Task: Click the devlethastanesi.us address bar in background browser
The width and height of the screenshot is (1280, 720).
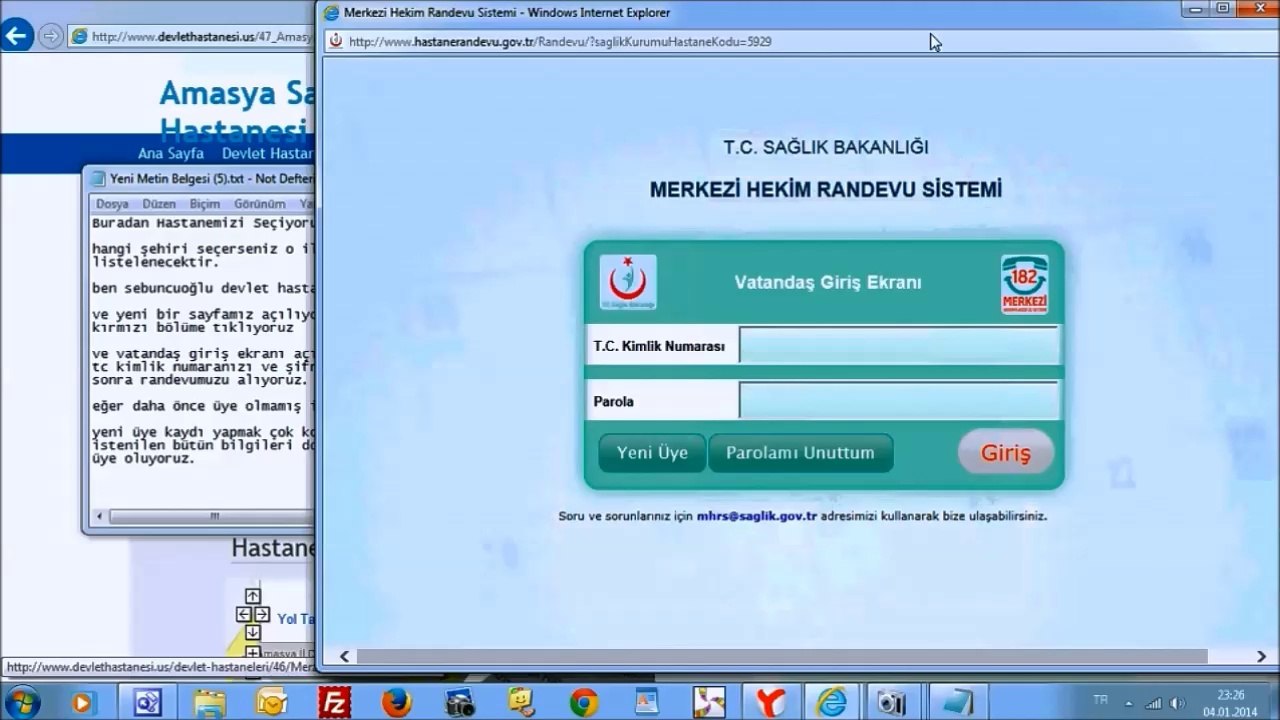Action: pyautogui.click(x=200, y=37)
